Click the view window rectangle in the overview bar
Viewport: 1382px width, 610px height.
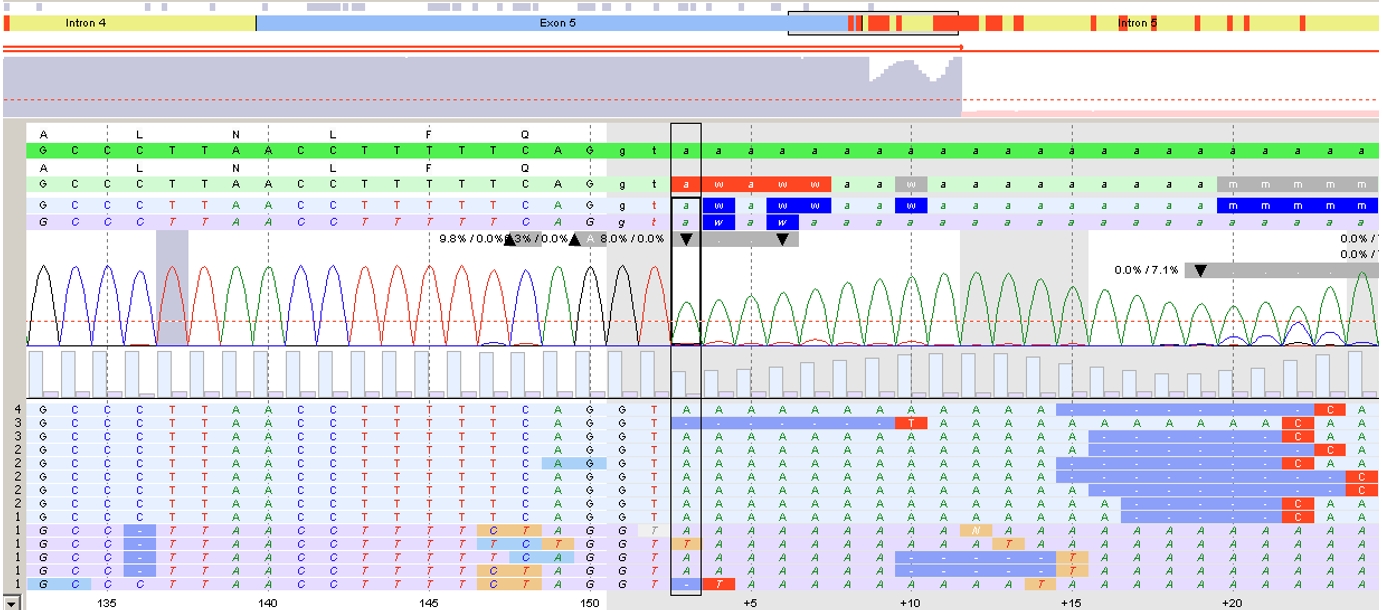click(872, 24)
